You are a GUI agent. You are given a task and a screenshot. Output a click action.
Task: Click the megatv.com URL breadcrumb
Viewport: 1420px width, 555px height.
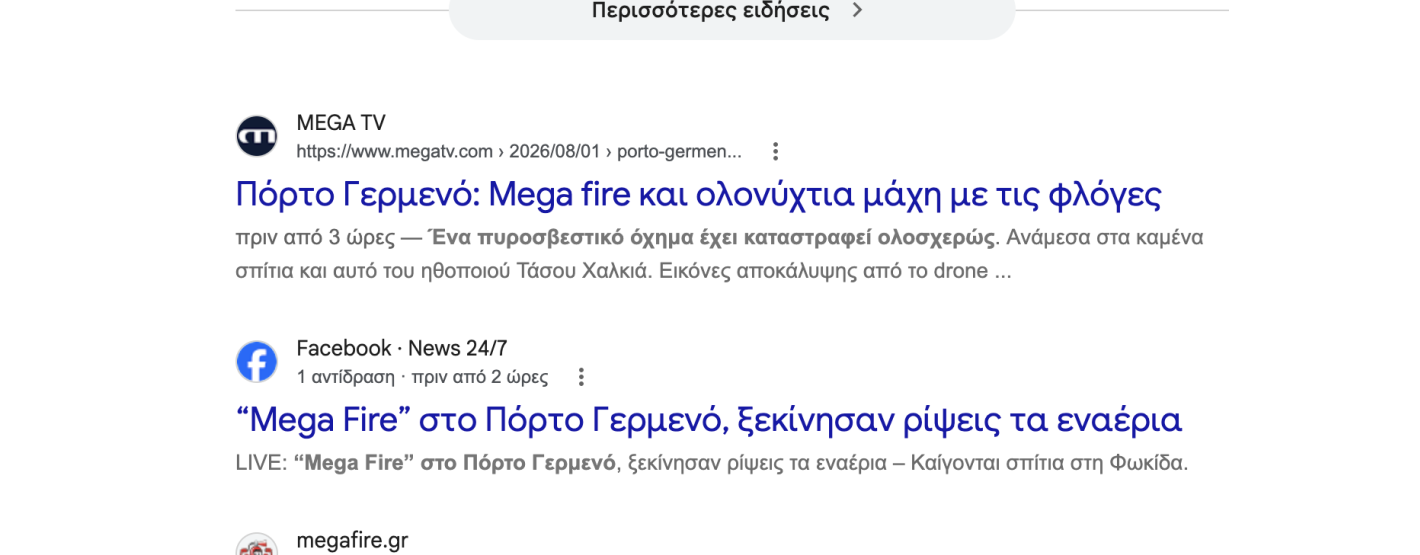coord(519,152)
